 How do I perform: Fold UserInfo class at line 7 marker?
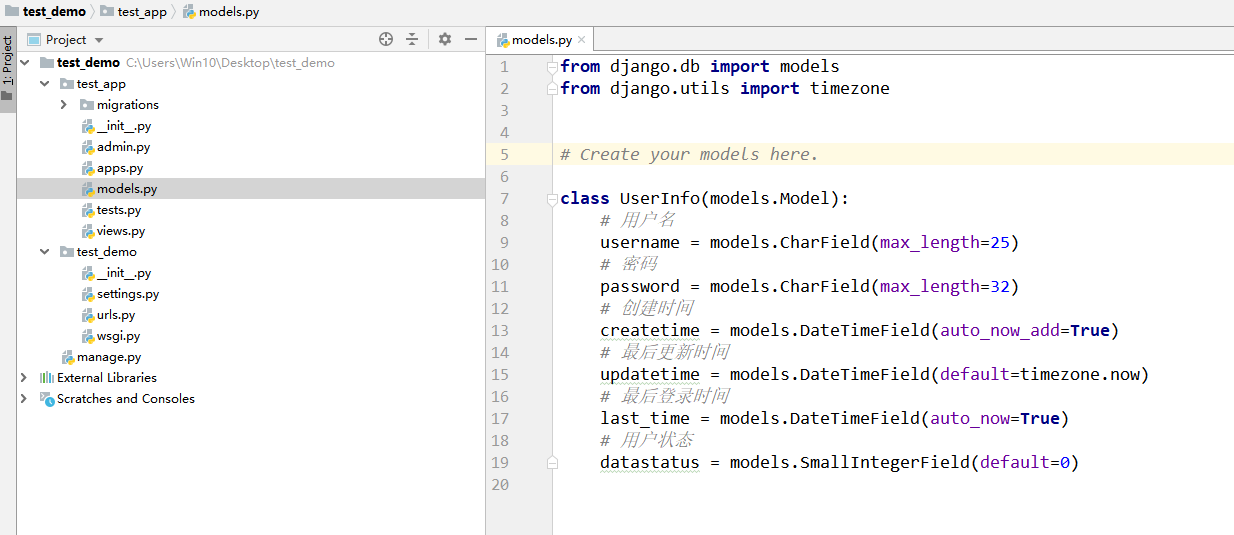click(552, 199)
